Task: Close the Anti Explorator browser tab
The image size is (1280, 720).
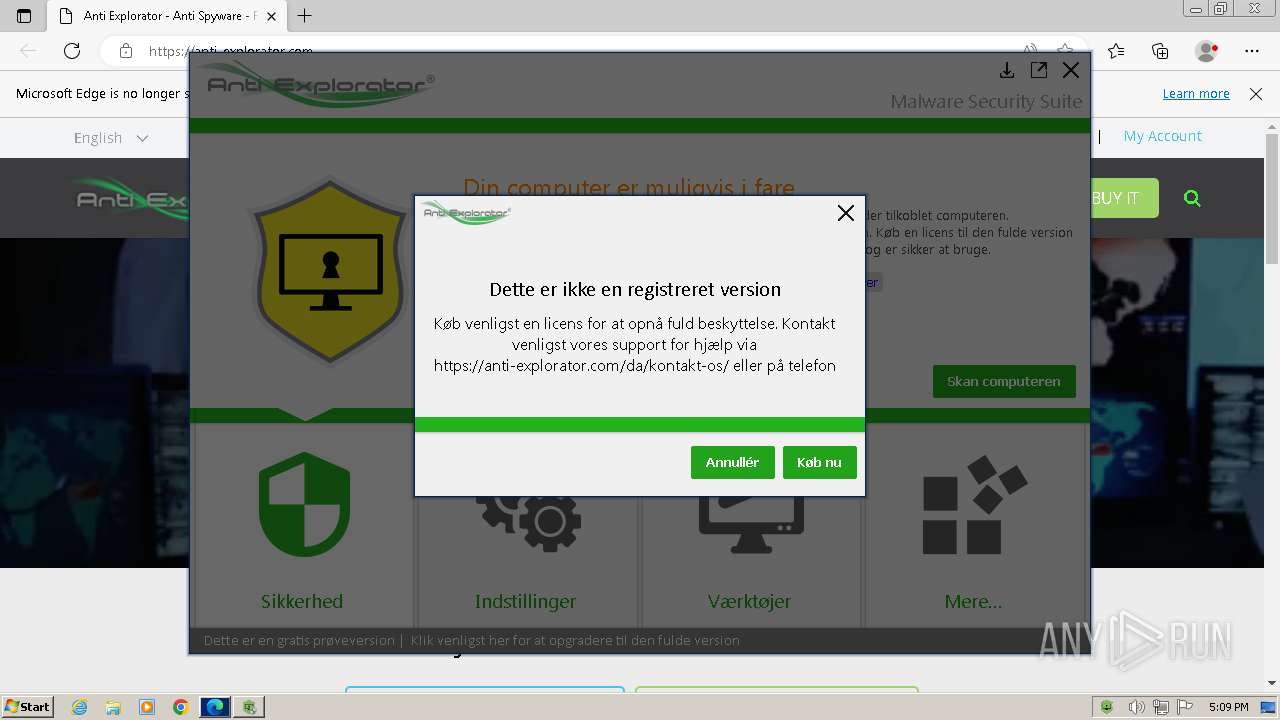Action: point(271,16)
